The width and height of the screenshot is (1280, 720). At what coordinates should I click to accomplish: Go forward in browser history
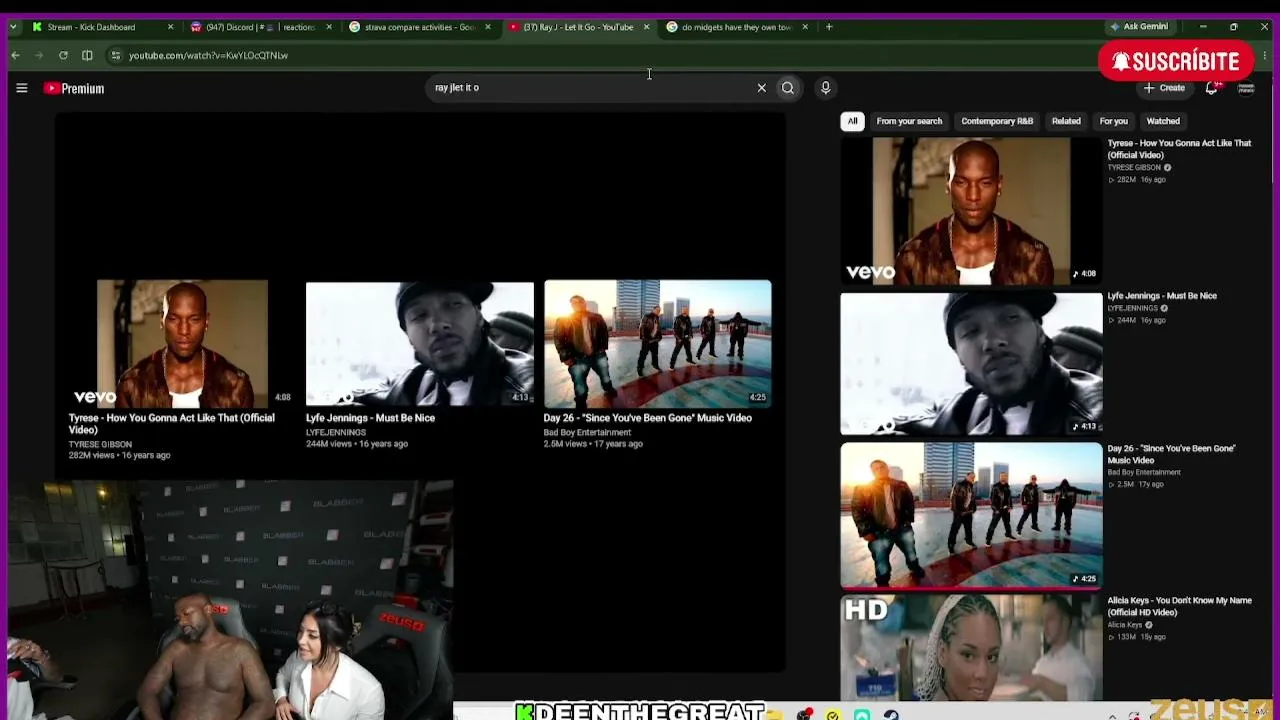(39, 55)
